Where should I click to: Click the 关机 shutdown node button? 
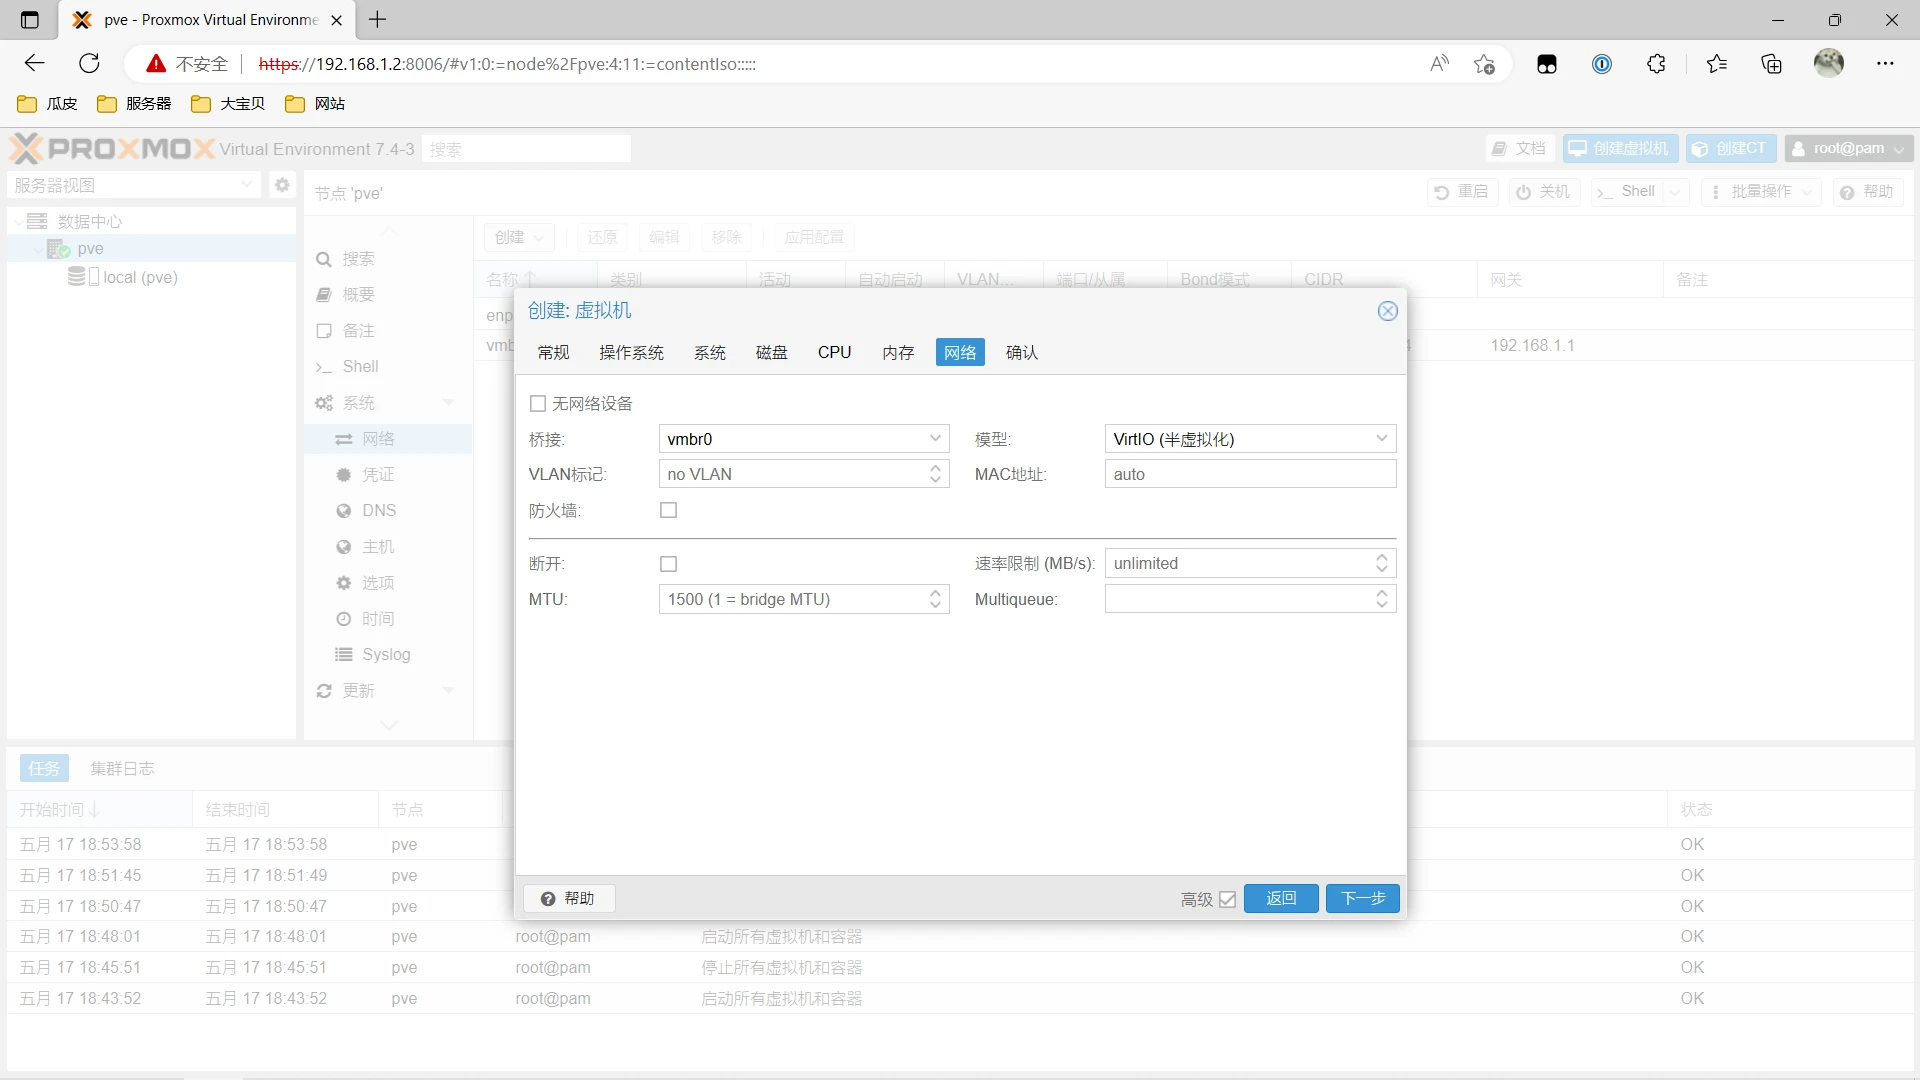pyautogui.click(x=1544, y=192)
